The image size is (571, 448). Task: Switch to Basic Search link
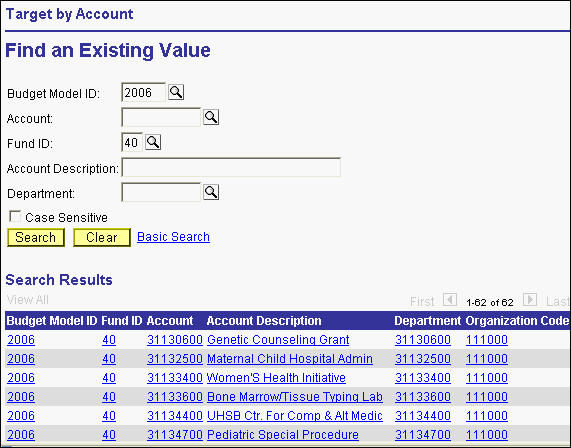tap(173, 237)
